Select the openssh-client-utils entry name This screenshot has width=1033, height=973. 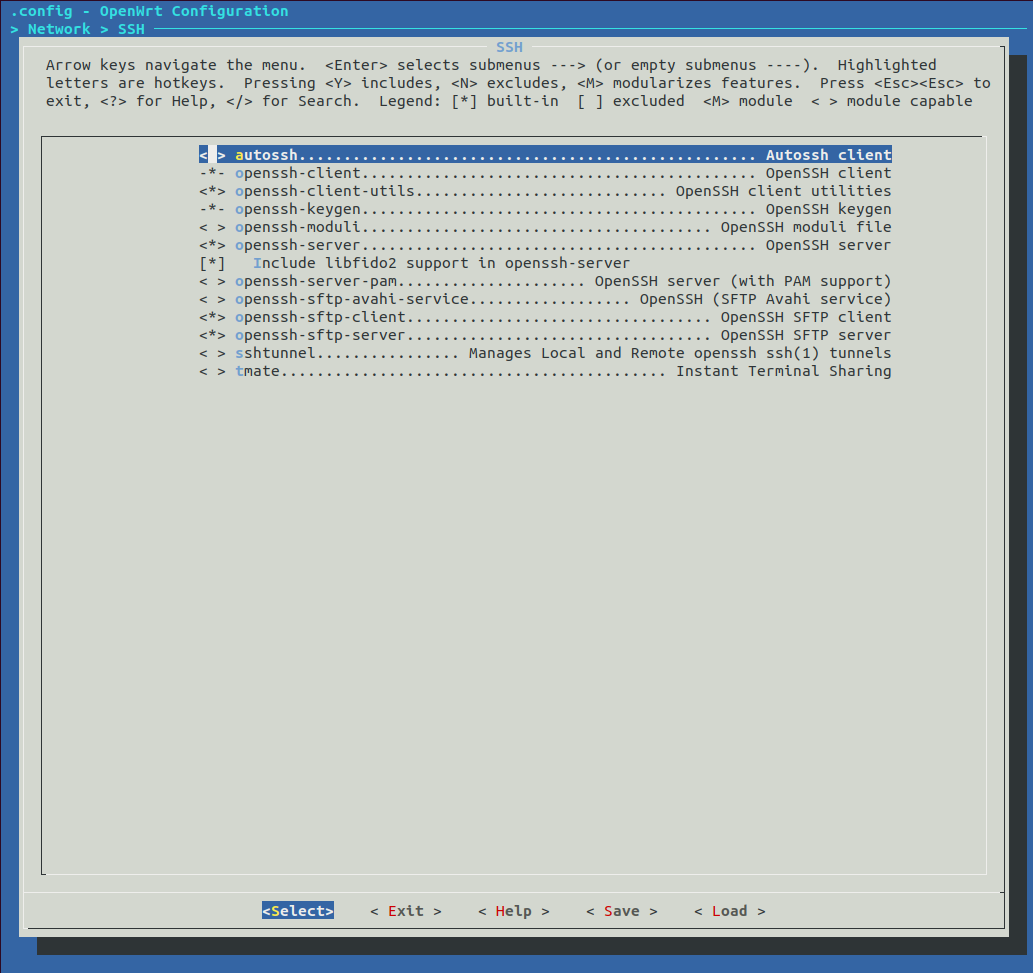click(x=325, y=191)
